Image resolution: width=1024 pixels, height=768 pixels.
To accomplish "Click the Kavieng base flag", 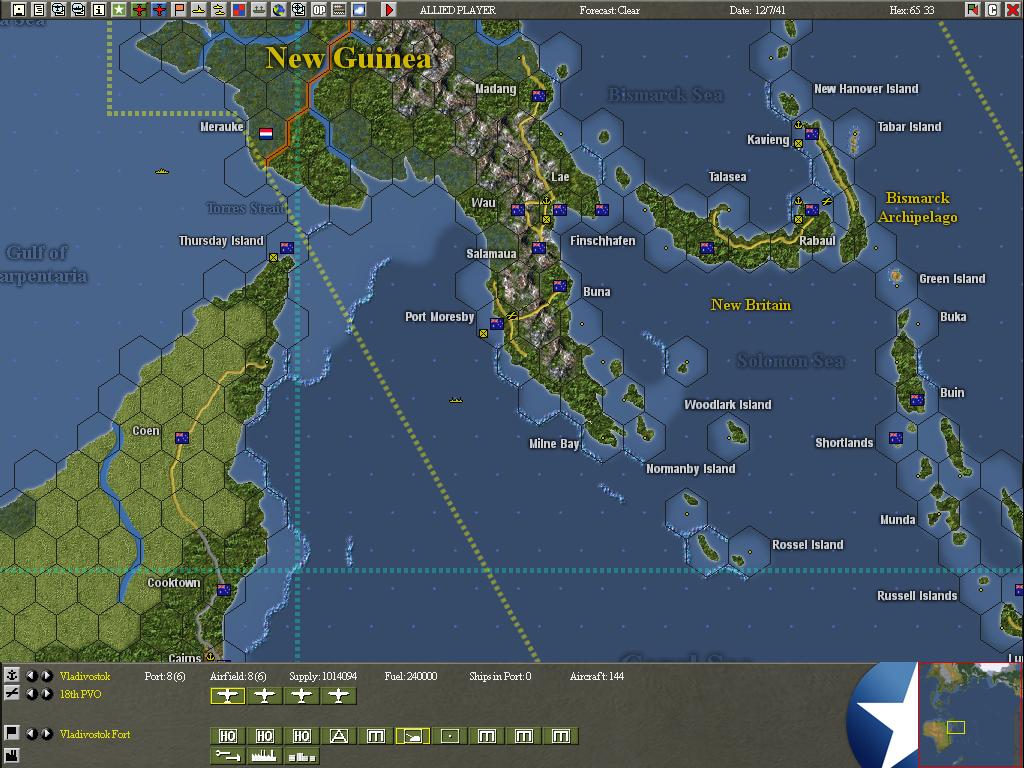I will [x=812, y=133].
